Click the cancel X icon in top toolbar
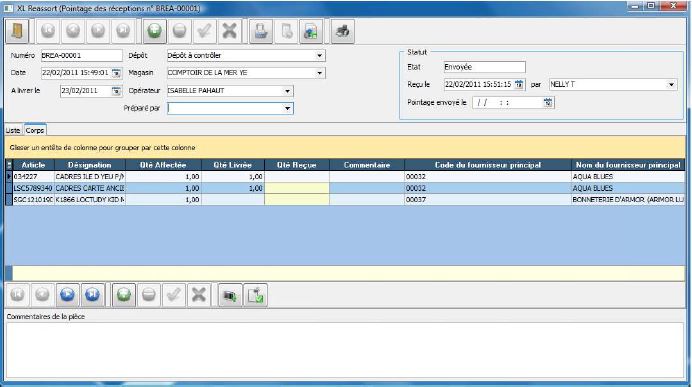This screenshot has width=692, height=387. pos(230,31)
